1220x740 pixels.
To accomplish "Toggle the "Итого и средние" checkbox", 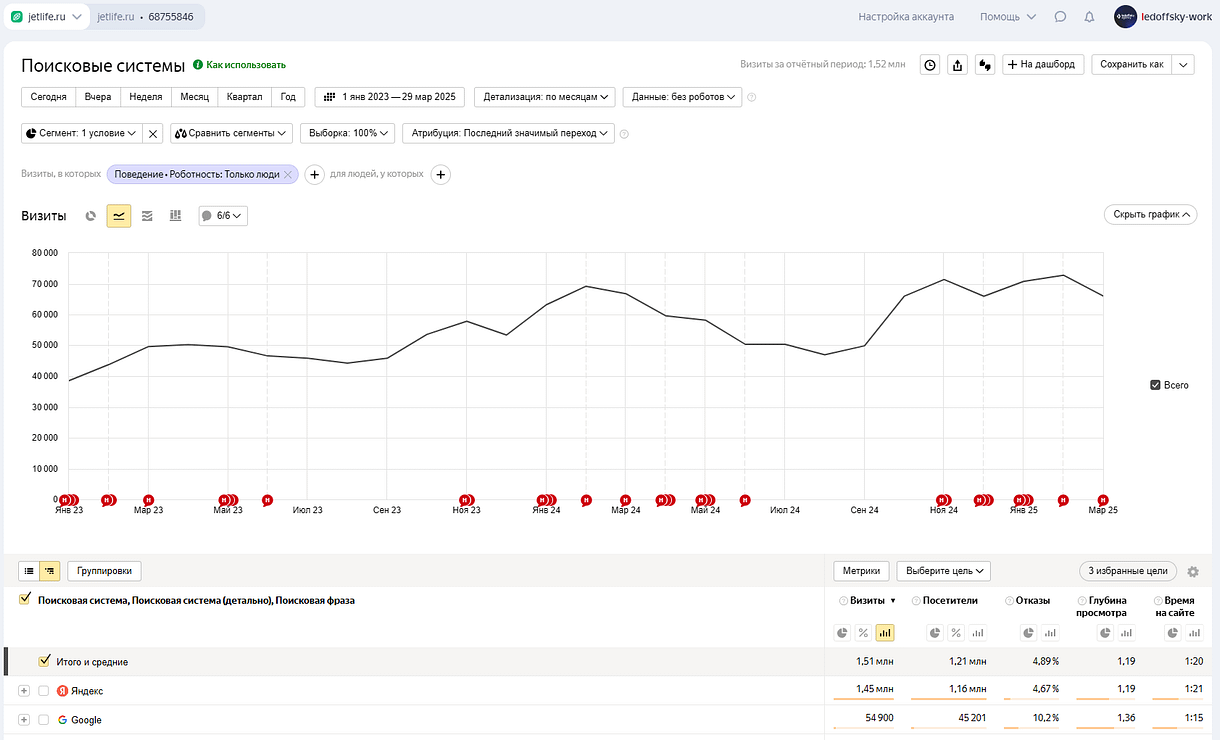I will 44,662.
